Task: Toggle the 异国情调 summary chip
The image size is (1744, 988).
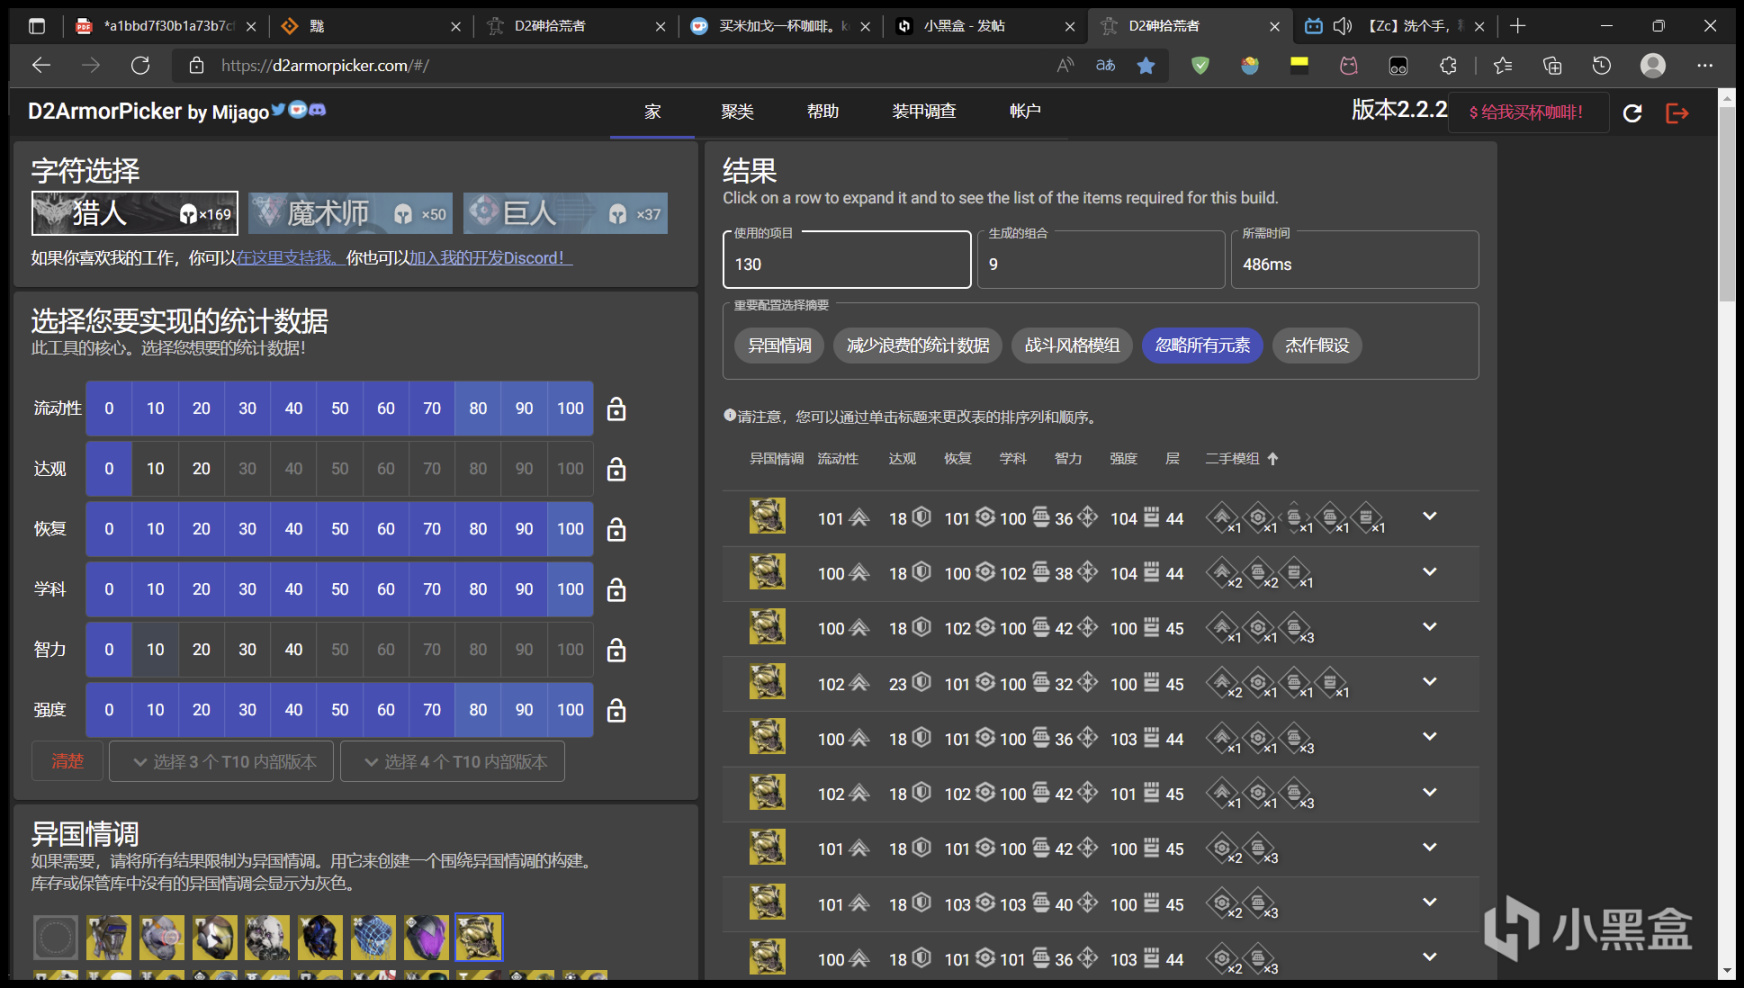Action: [780, 345]
